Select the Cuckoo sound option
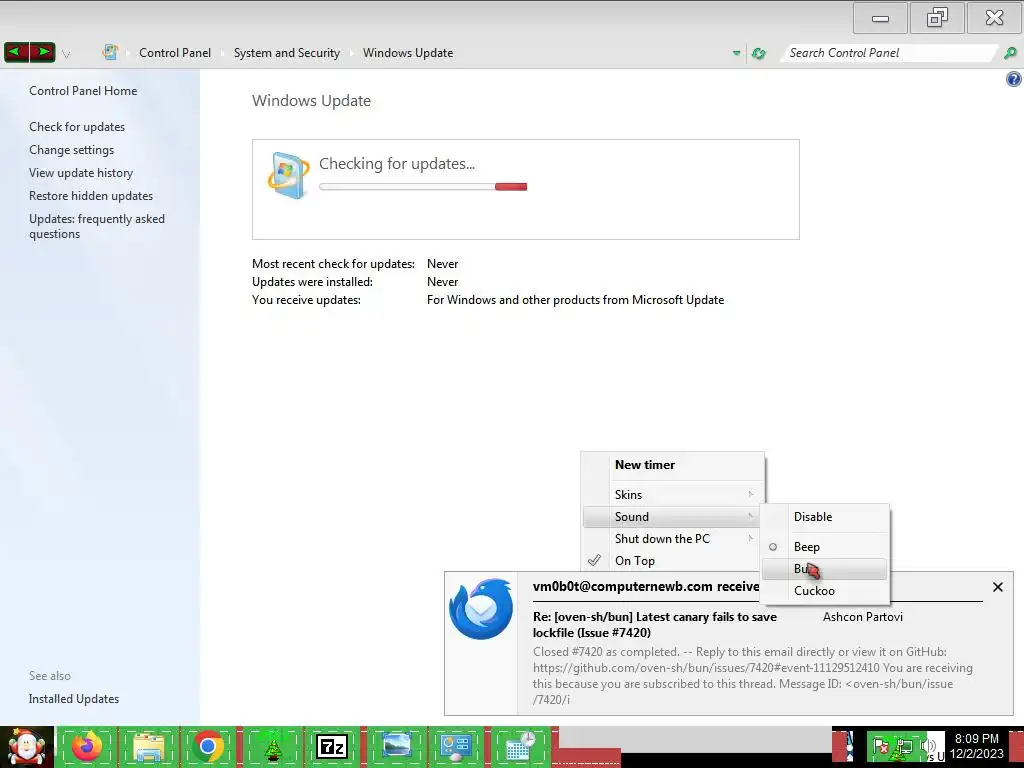Image resolution: width=1024 pixels, height=768 pixels. (824, 590)
